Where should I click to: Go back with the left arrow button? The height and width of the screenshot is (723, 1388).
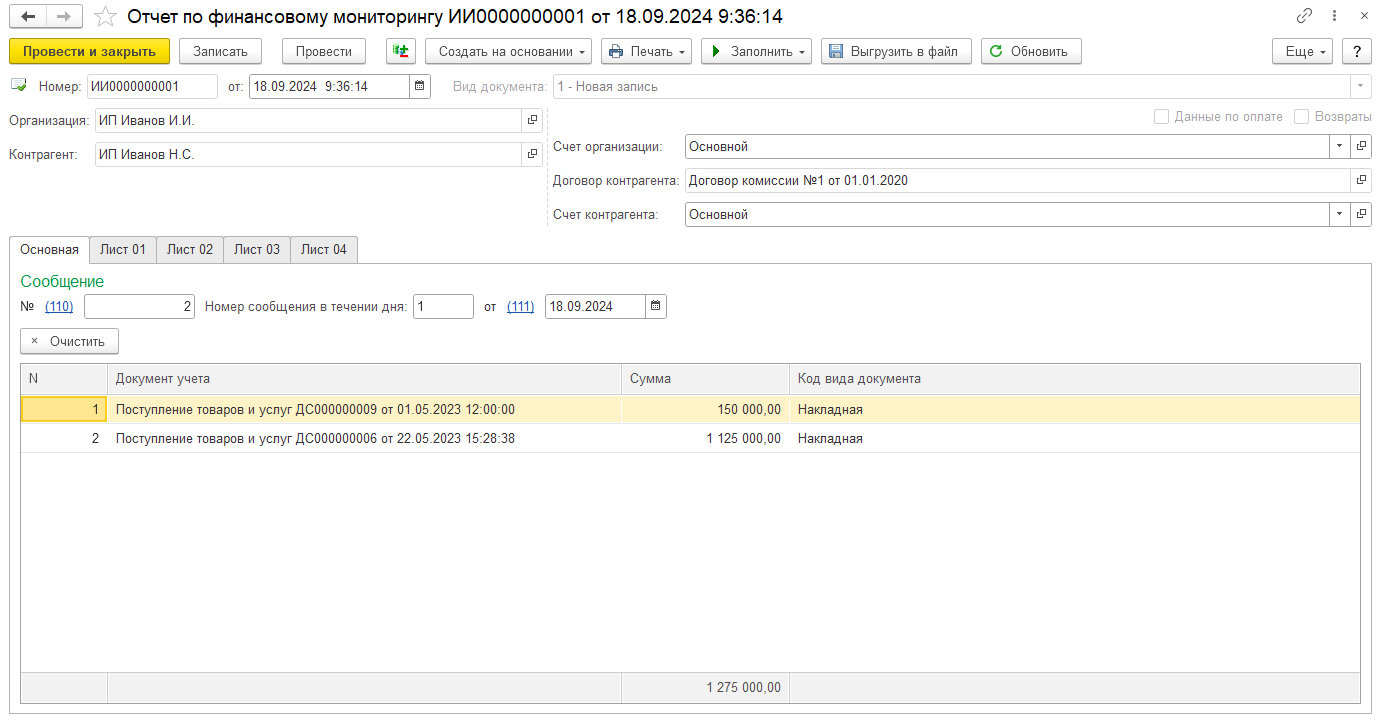pyautogui.click(x=28, y=16)
